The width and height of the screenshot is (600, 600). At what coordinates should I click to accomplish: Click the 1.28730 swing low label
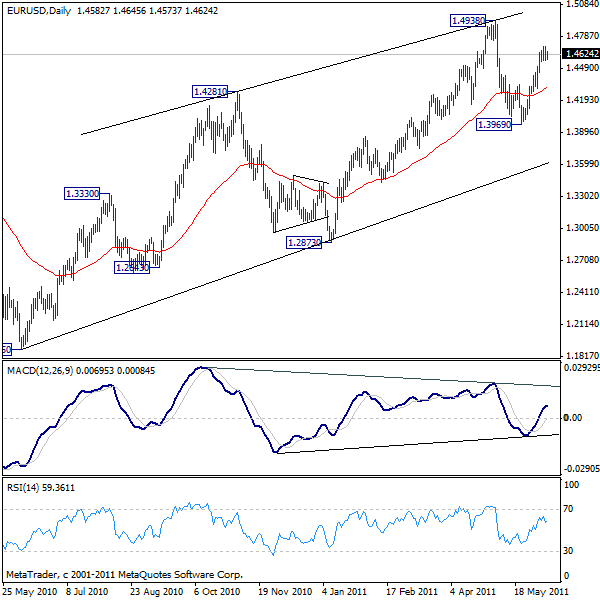point(304,243)
